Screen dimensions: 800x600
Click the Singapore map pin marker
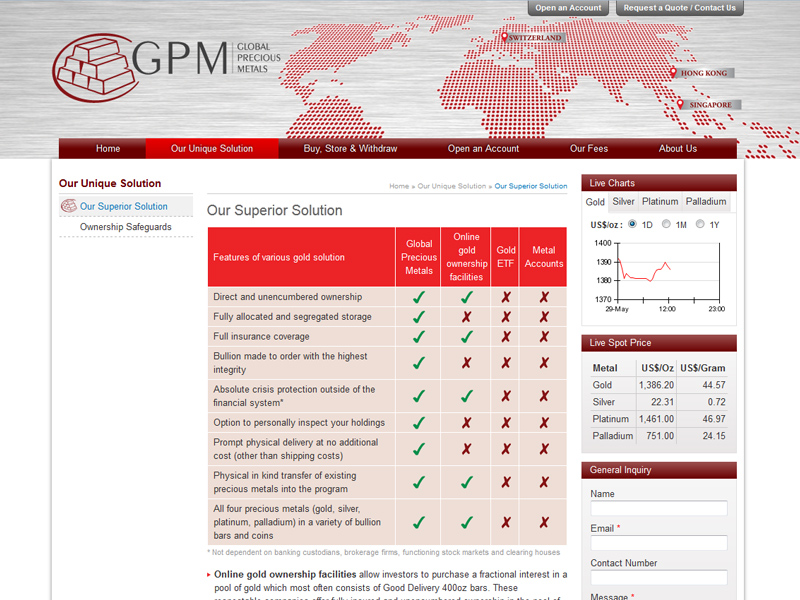[680, 104]
